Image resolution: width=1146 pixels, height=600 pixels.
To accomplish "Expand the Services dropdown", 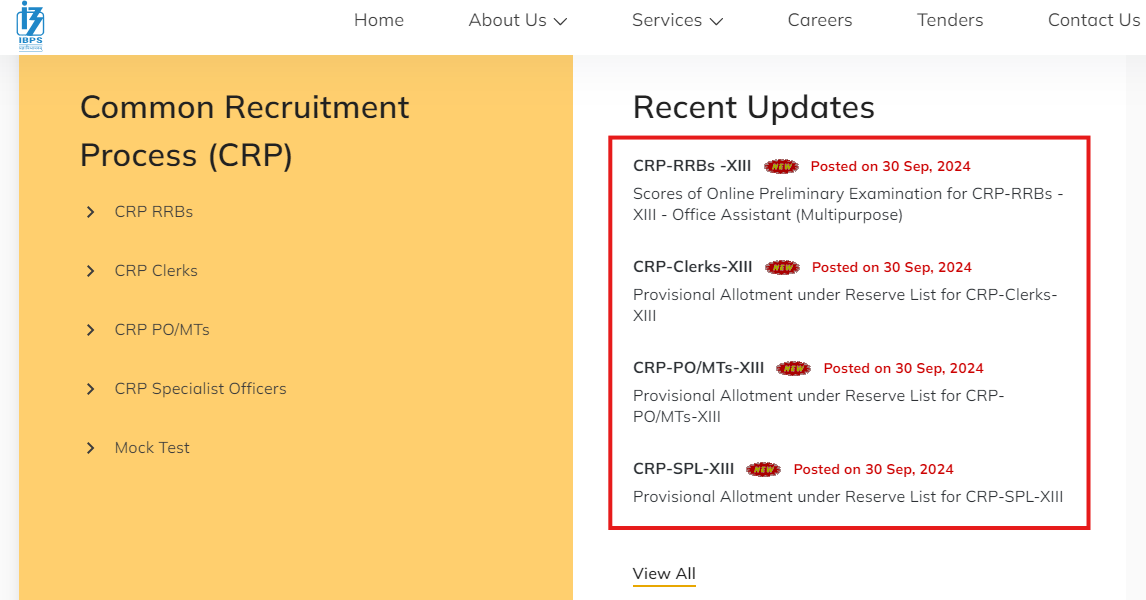I will click(x=677, y=19).
